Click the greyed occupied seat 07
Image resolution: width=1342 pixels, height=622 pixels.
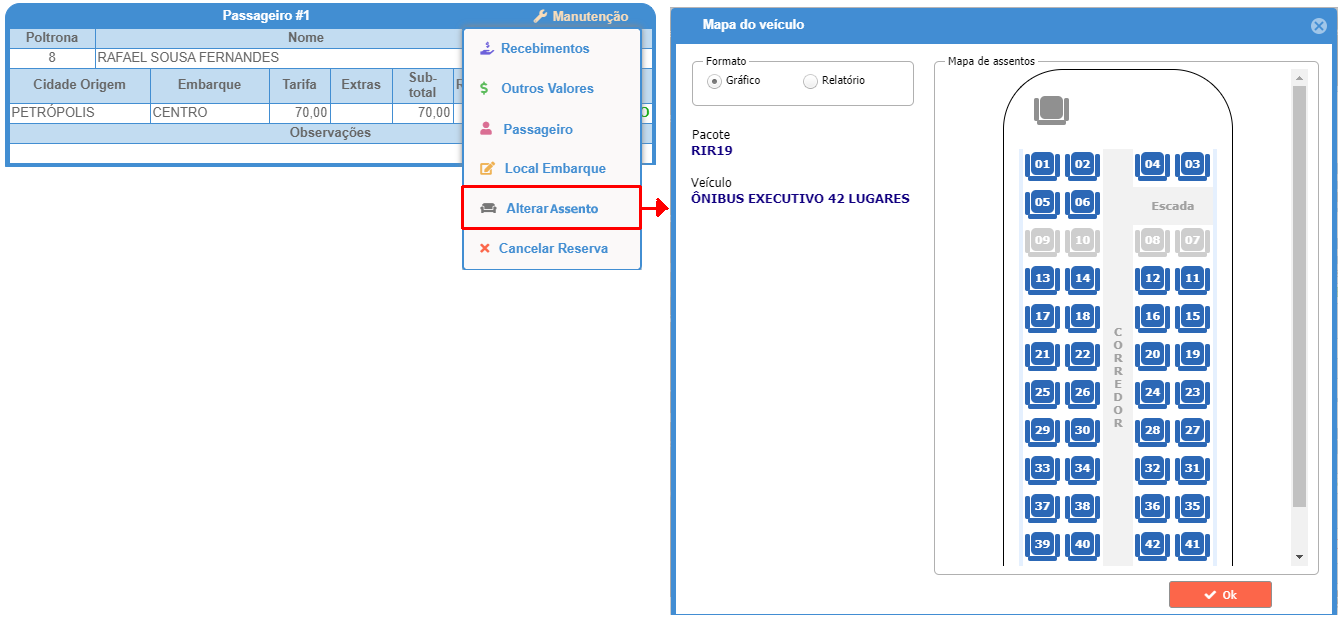(x=1192, y=241)
